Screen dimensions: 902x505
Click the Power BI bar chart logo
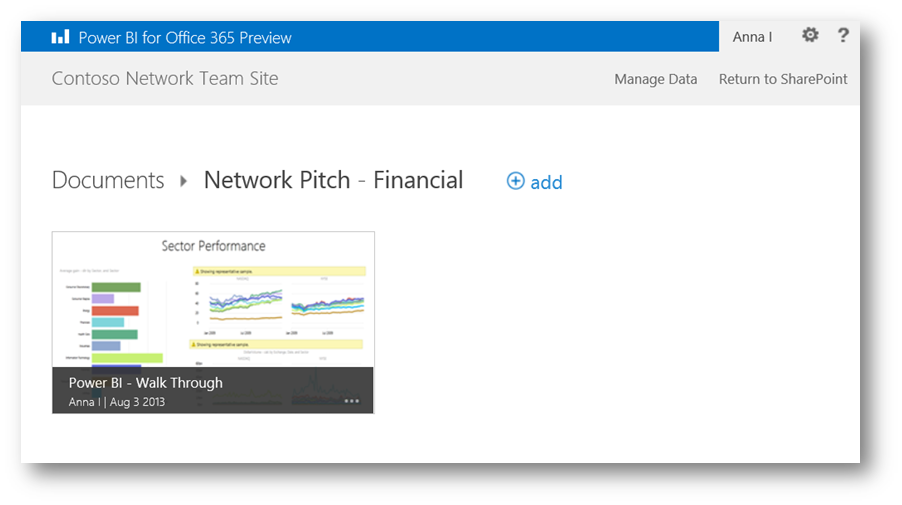point(60,37)
